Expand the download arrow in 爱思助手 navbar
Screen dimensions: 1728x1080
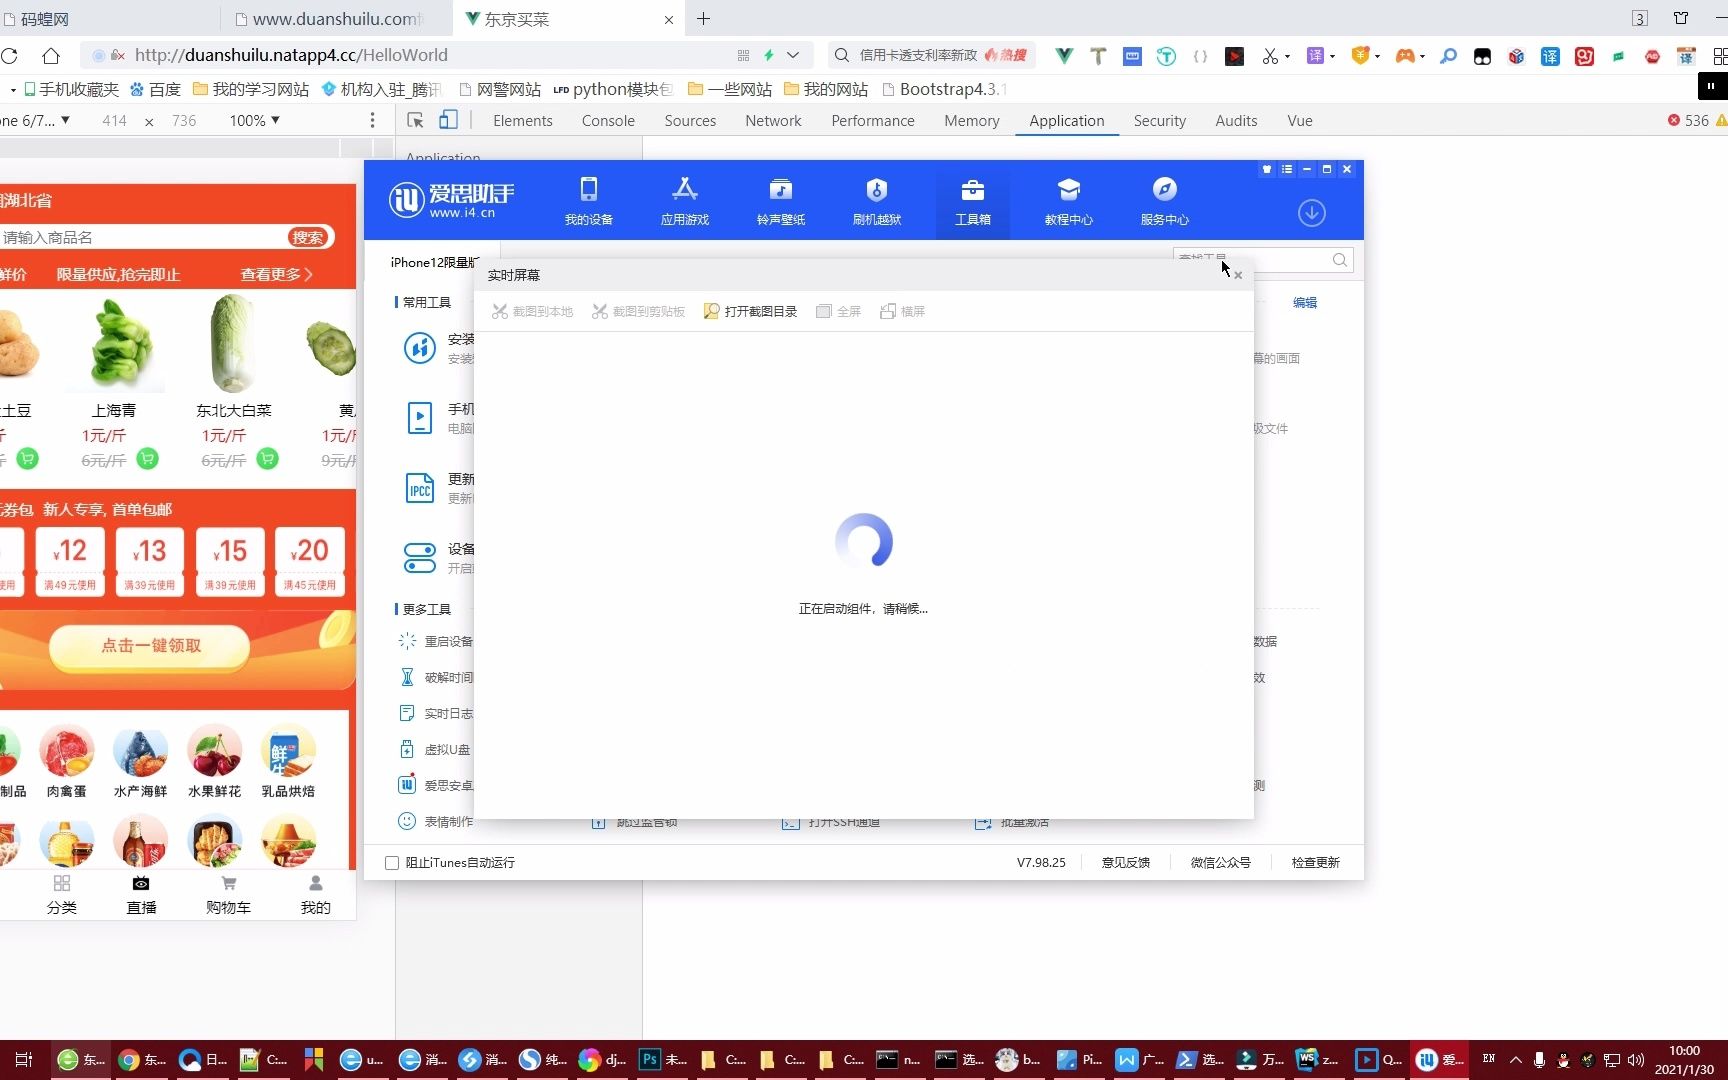click(x=1311, y=212)
